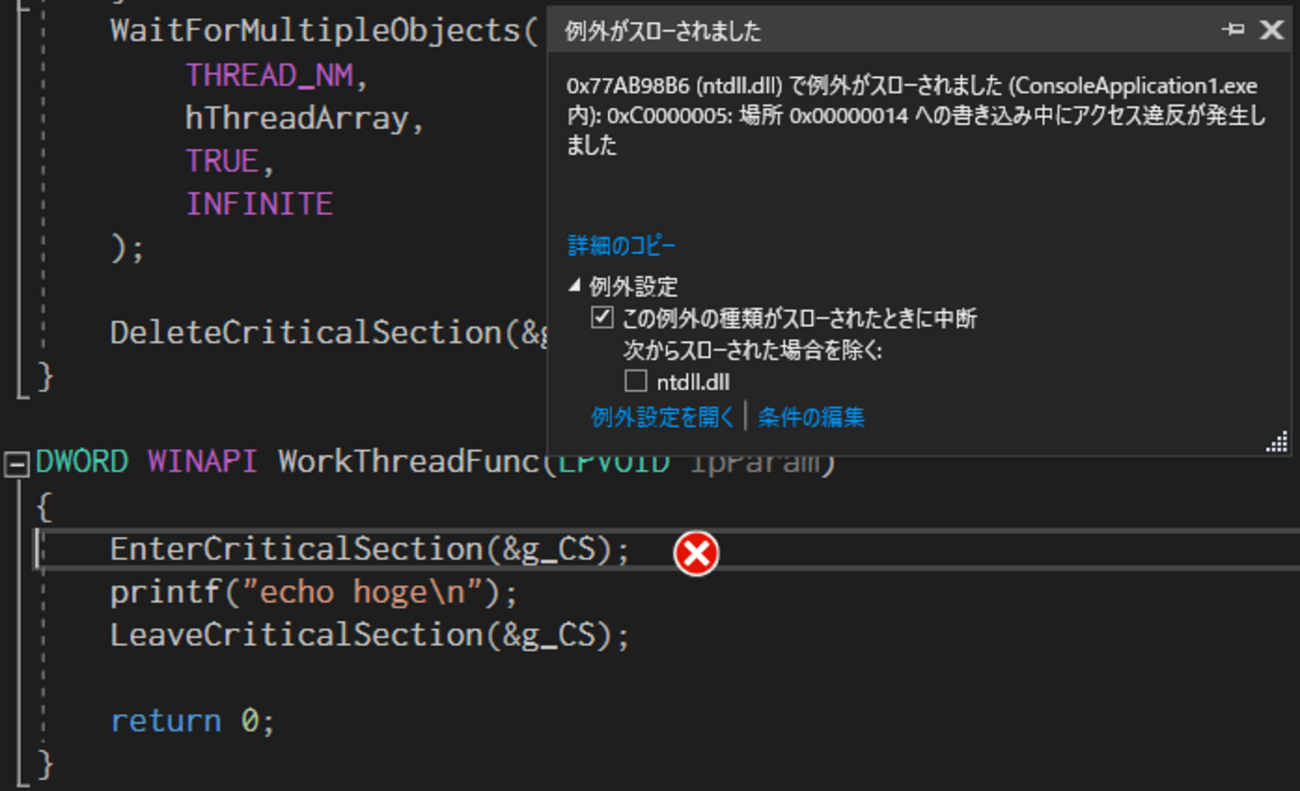Collapse the 例外設定 section
The height and width of the screenshot is (791, 1300).
coord(575,287)
